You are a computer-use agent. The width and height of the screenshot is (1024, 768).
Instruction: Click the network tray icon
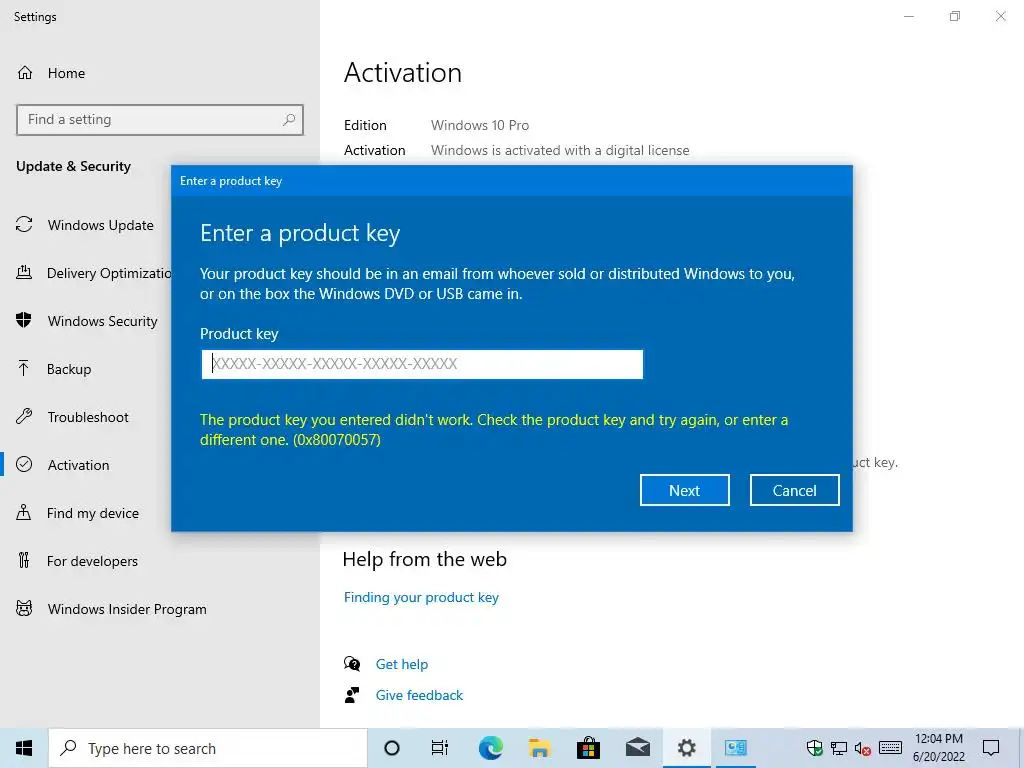[x=839, y=748]
